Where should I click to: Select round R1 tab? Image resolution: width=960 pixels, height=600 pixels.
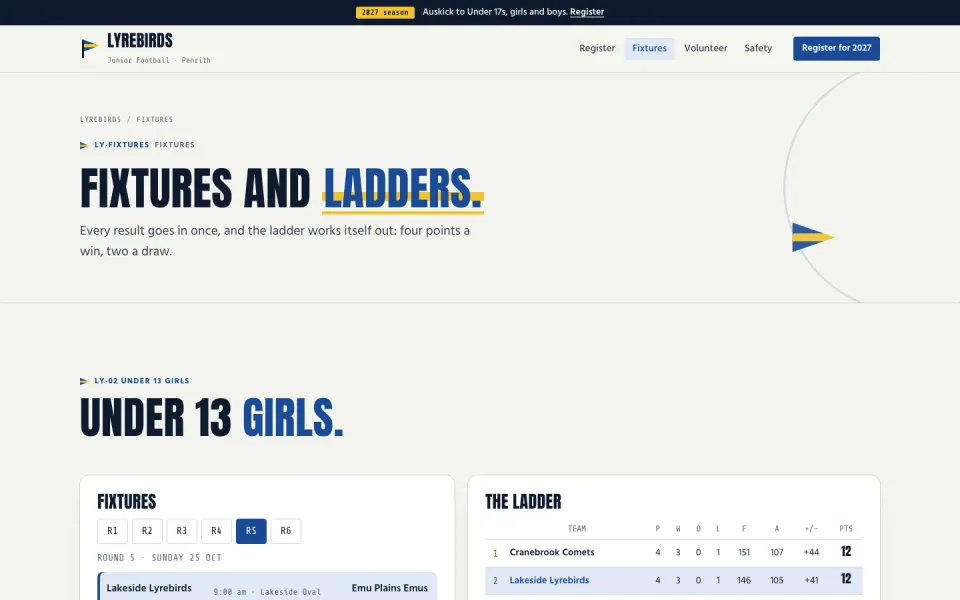(112, 531)
